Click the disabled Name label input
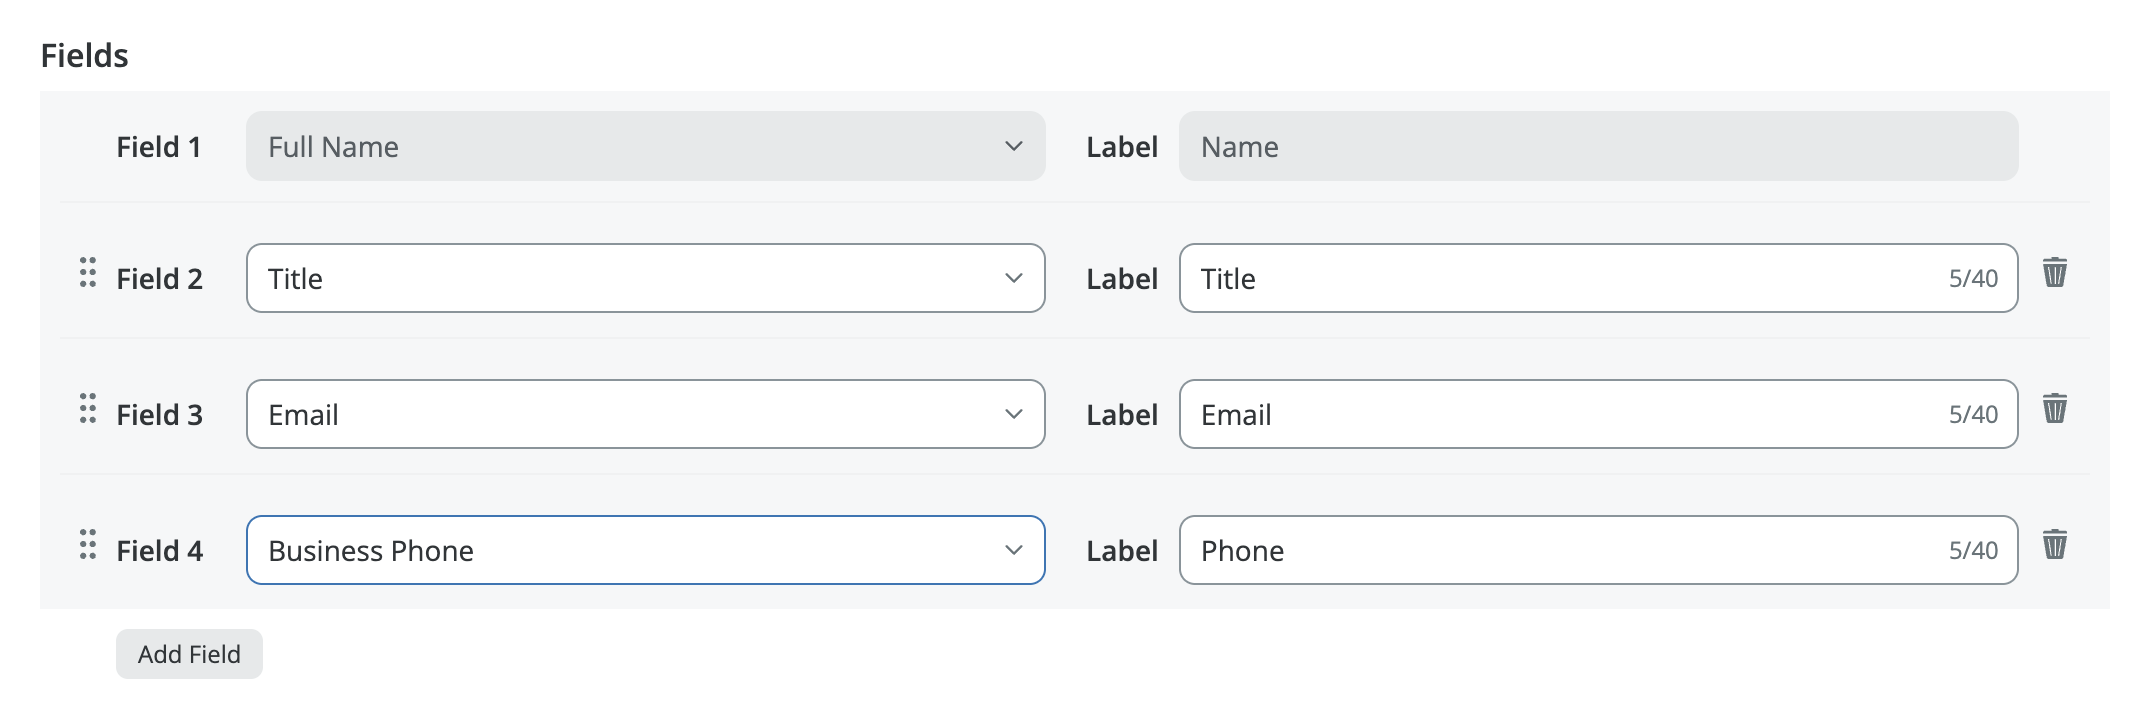 pos(1597,147)
